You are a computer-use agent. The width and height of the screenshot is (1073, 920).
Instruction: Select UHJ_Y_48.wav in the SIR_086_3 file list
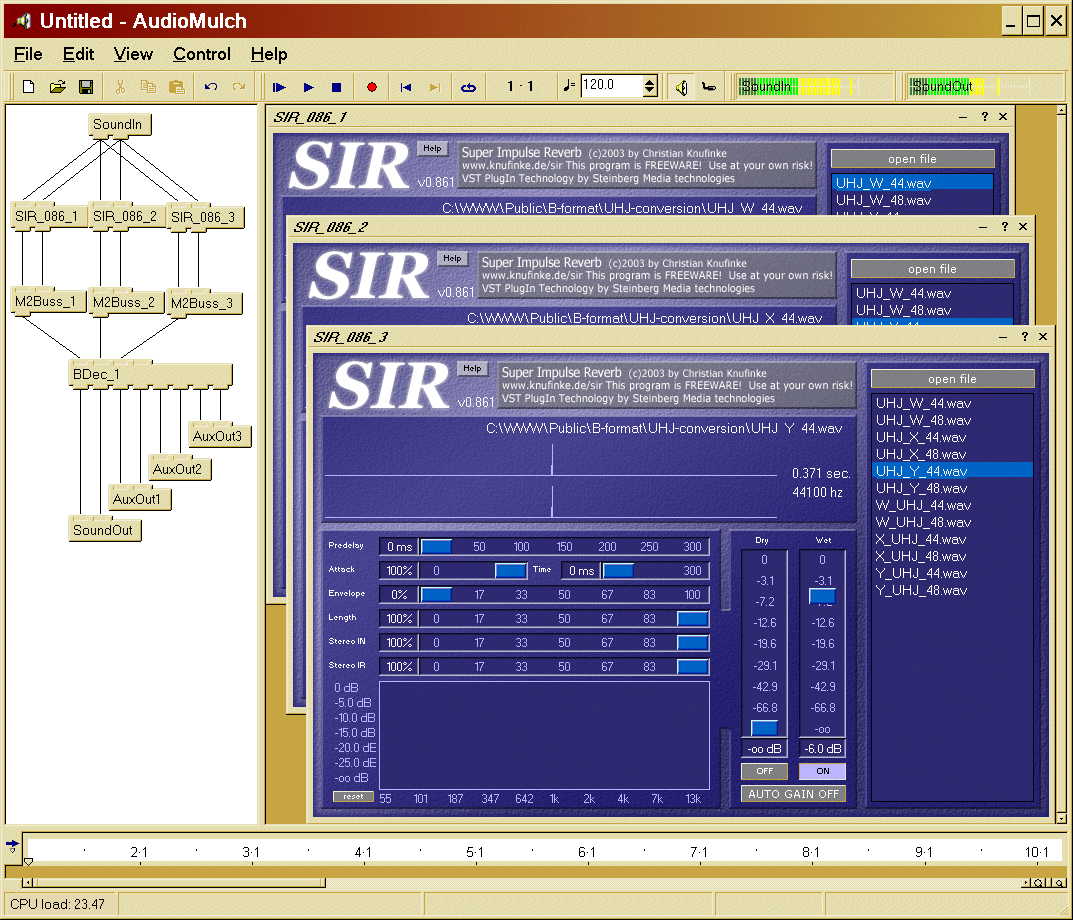click(x=952, y=488)
